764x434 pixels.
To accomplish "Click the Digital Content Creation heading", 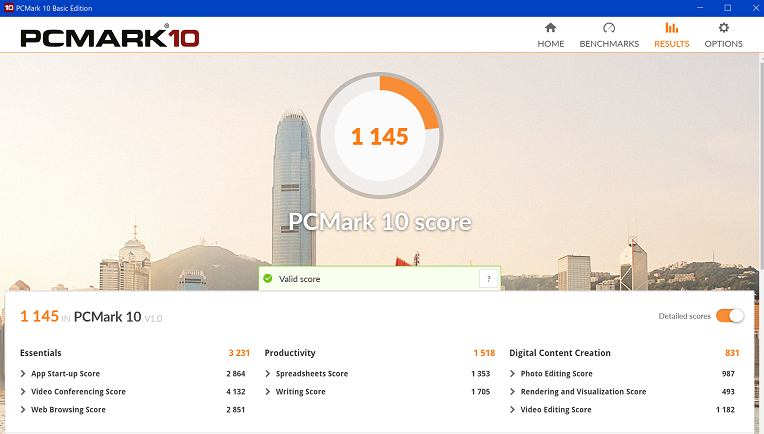I will click(x=560, y=353).
